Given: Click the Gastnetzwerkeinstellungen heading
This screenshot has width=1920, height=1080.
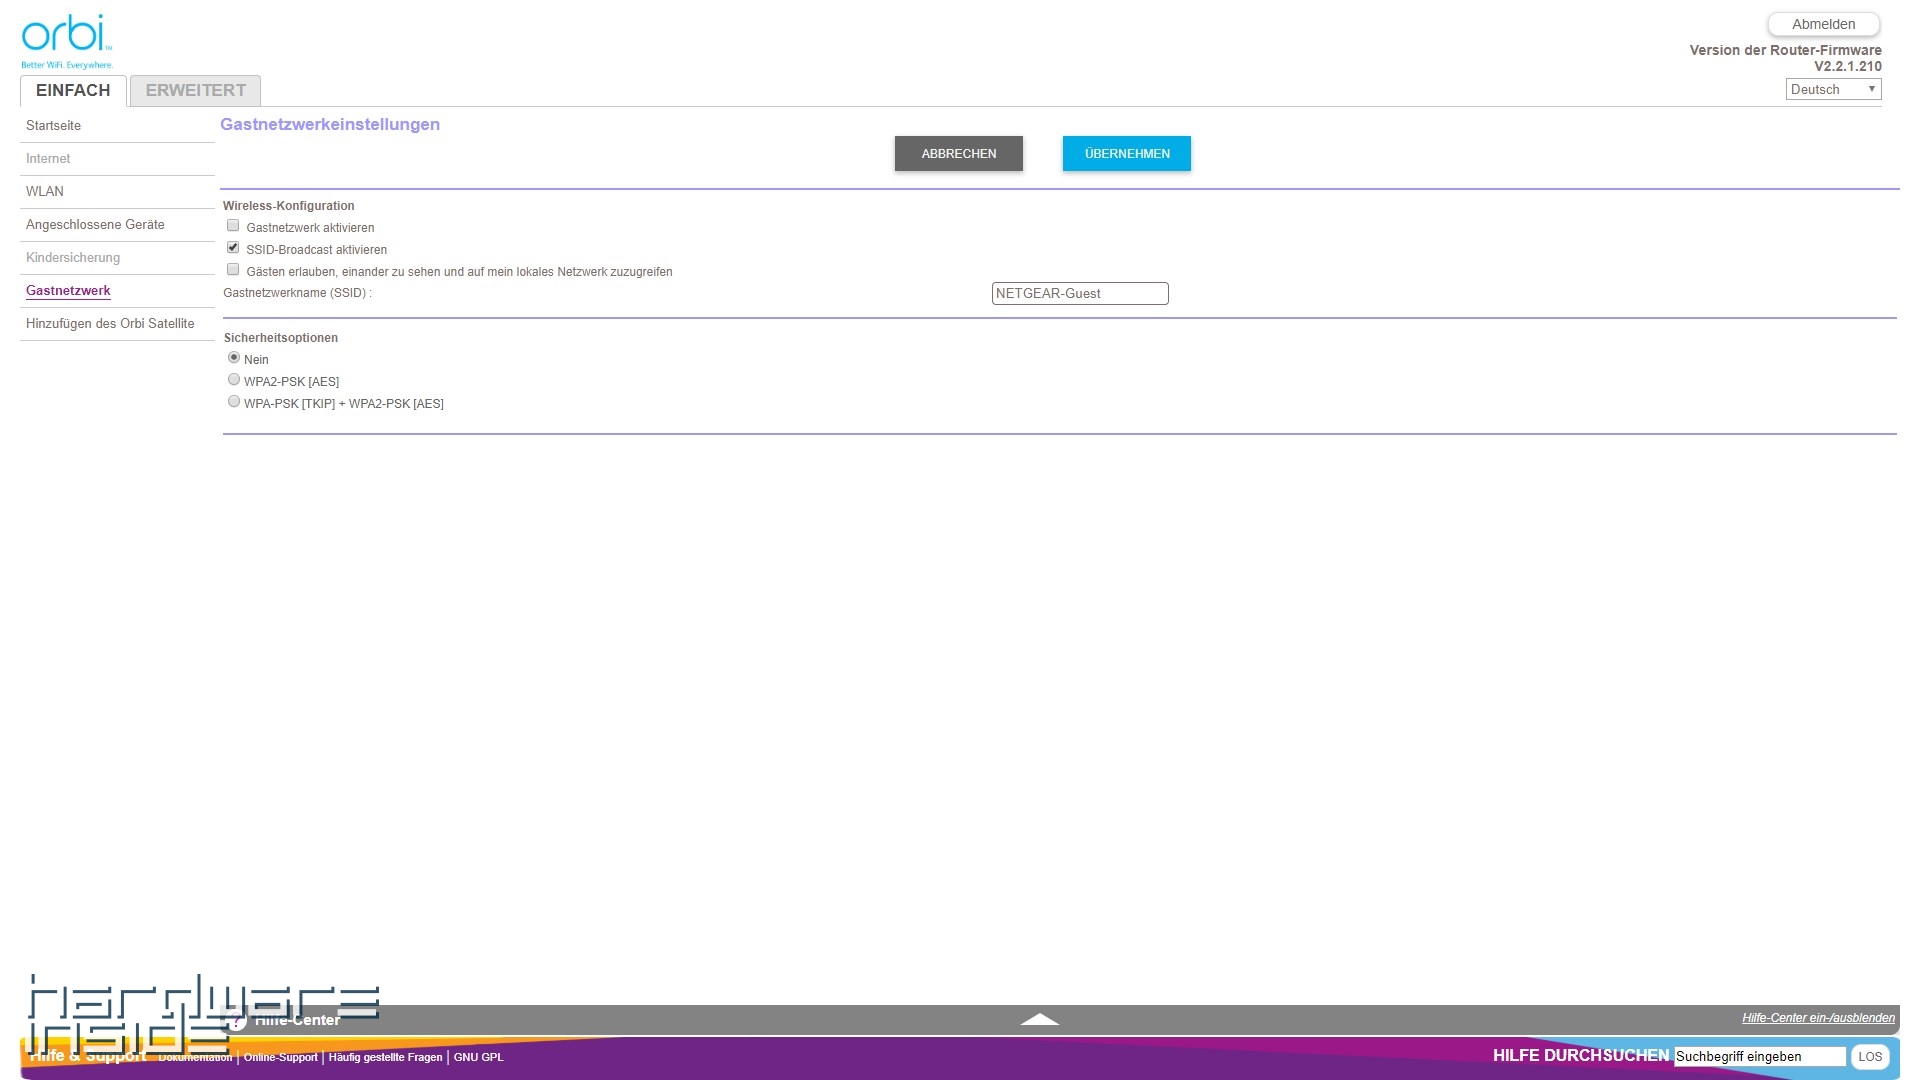Looking at the screenshot, I should (x=330, y=124).
